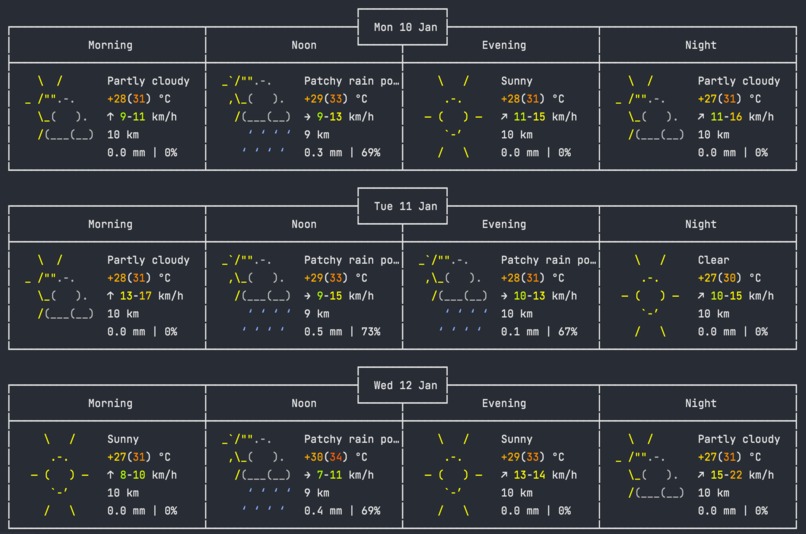Click the rain cloud icon for Mon 10 Jan Noon
The width and height of the screenshot is (806, 534).
tap(257, 117)
